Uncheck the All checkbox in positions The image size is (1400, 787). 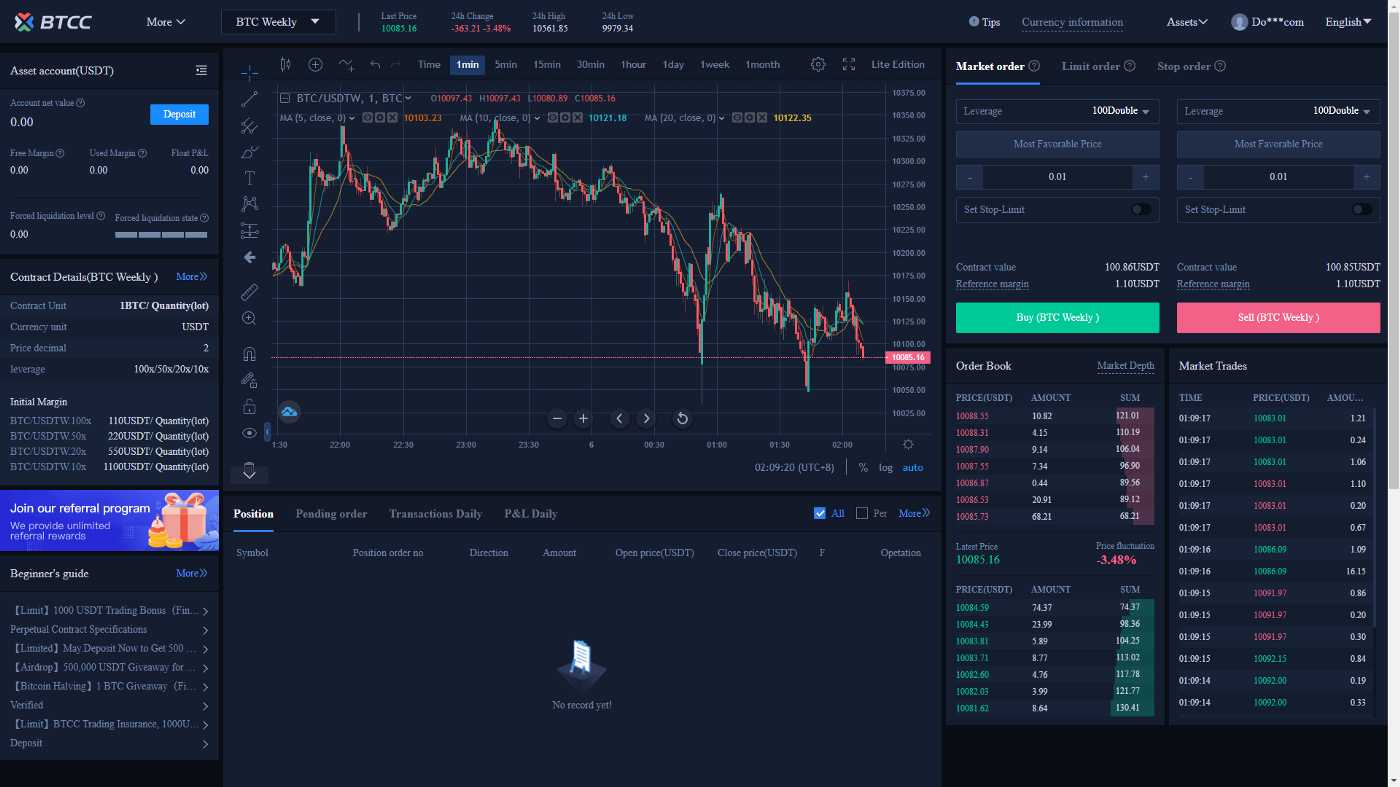[x=820, y=513]
